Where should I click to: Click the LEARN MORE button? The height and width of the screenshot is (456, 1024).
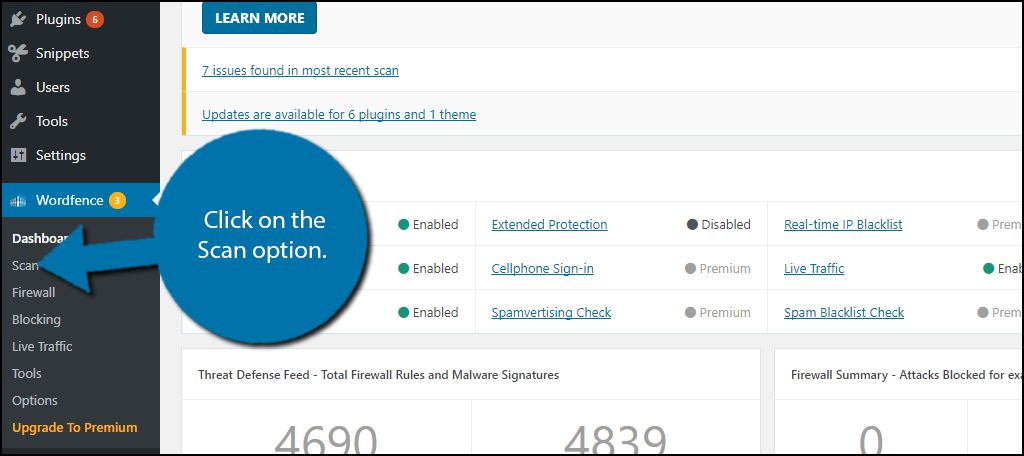259,18
